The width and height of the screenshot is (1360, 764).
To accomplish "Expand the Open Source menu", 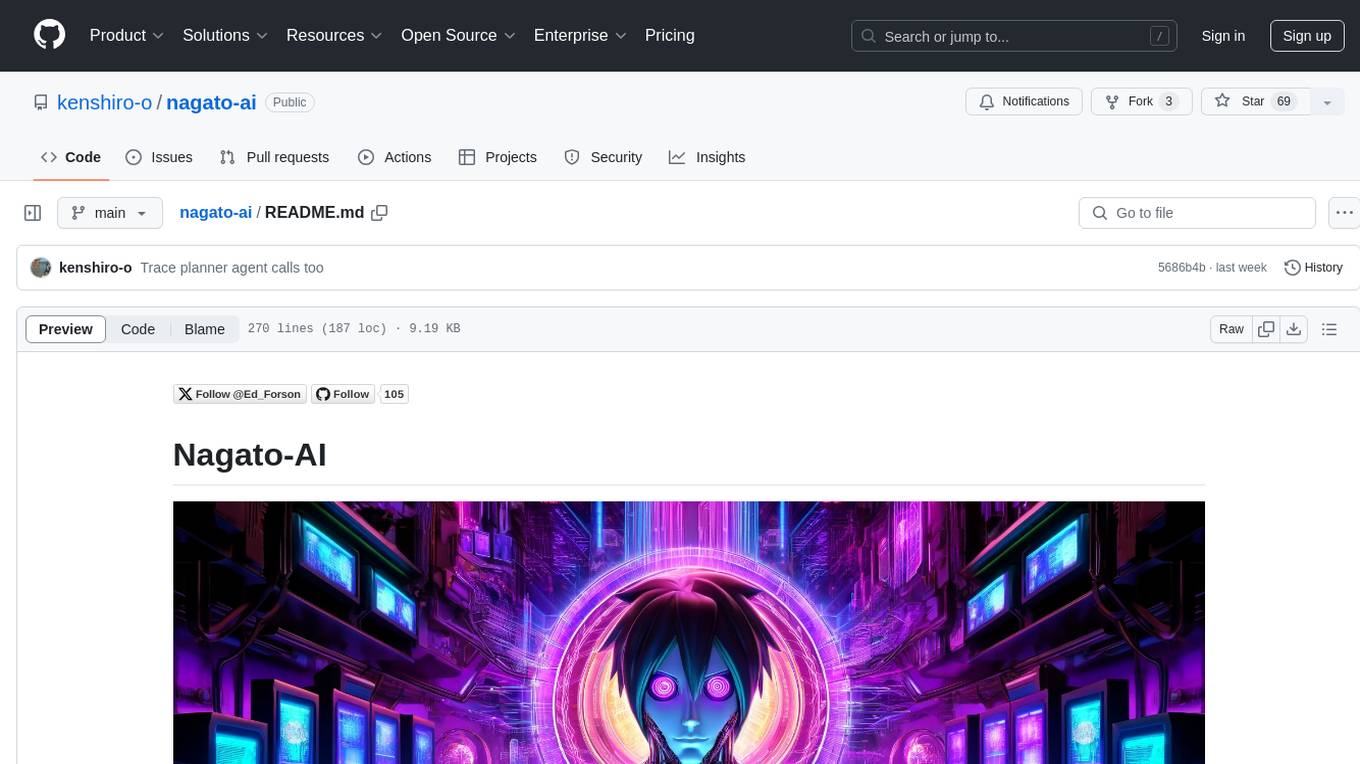I will (x=458, y=35).
